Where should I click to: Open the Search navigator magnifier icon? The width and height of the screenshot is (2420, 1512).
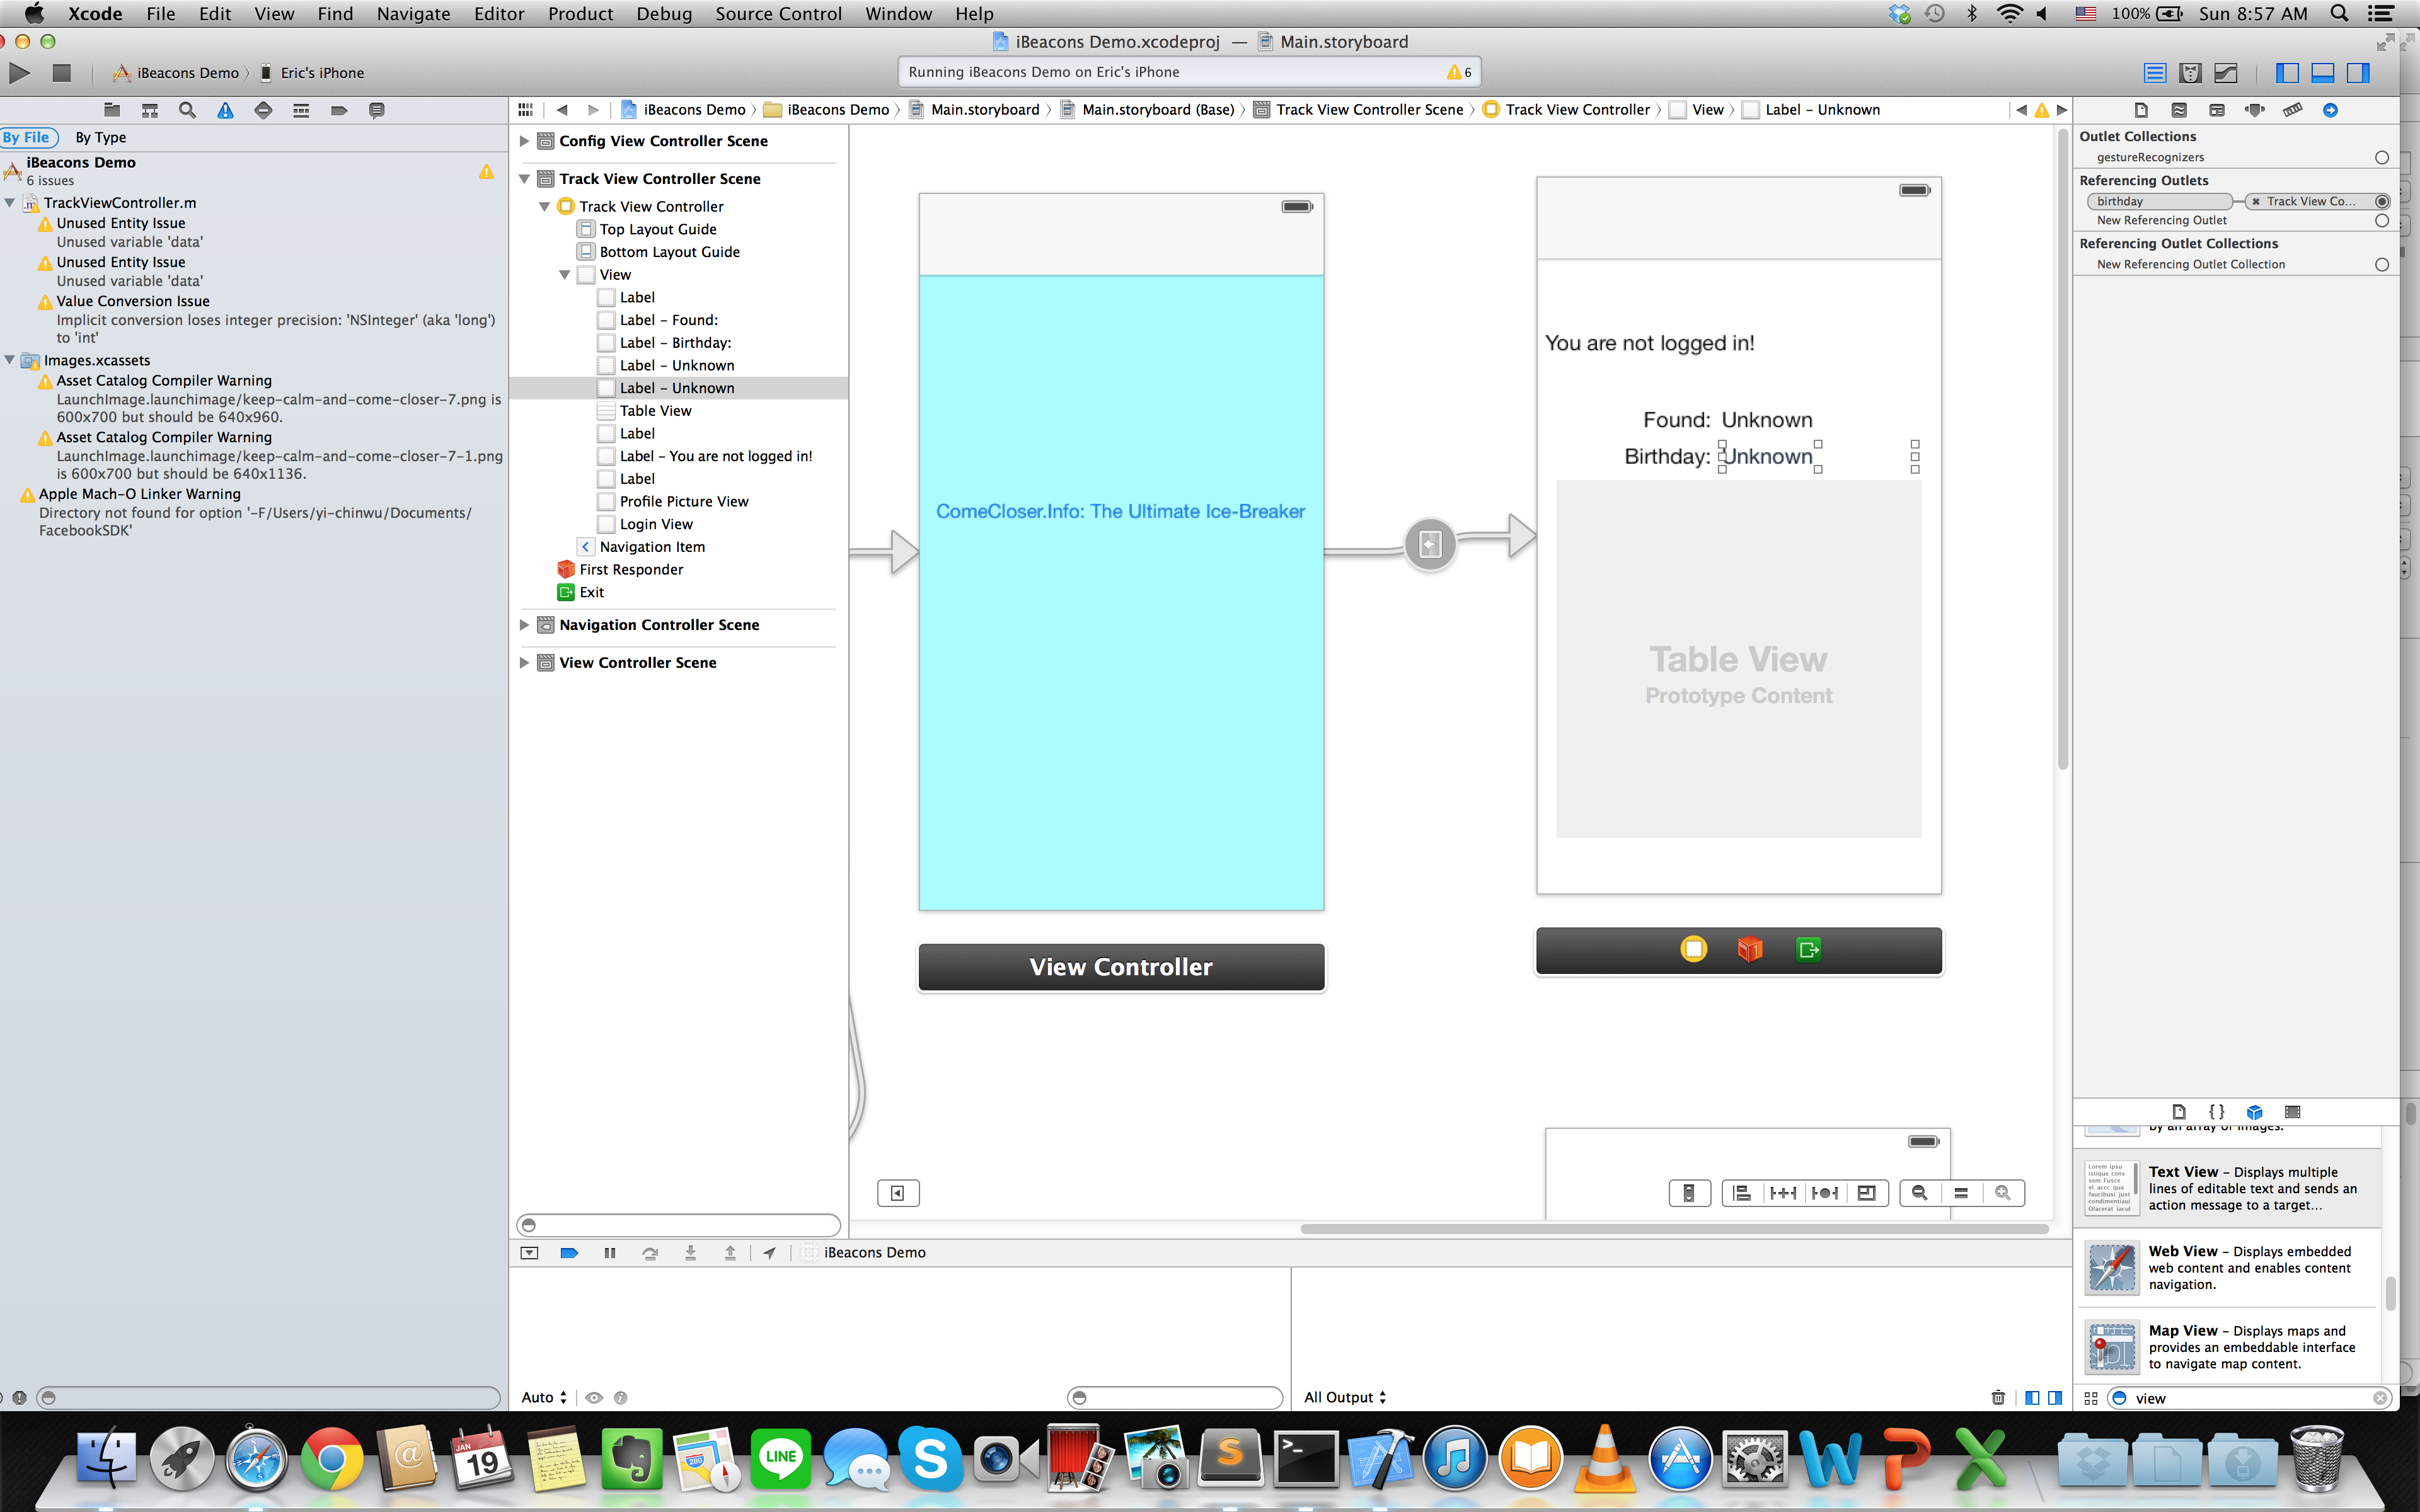[187, 110]
